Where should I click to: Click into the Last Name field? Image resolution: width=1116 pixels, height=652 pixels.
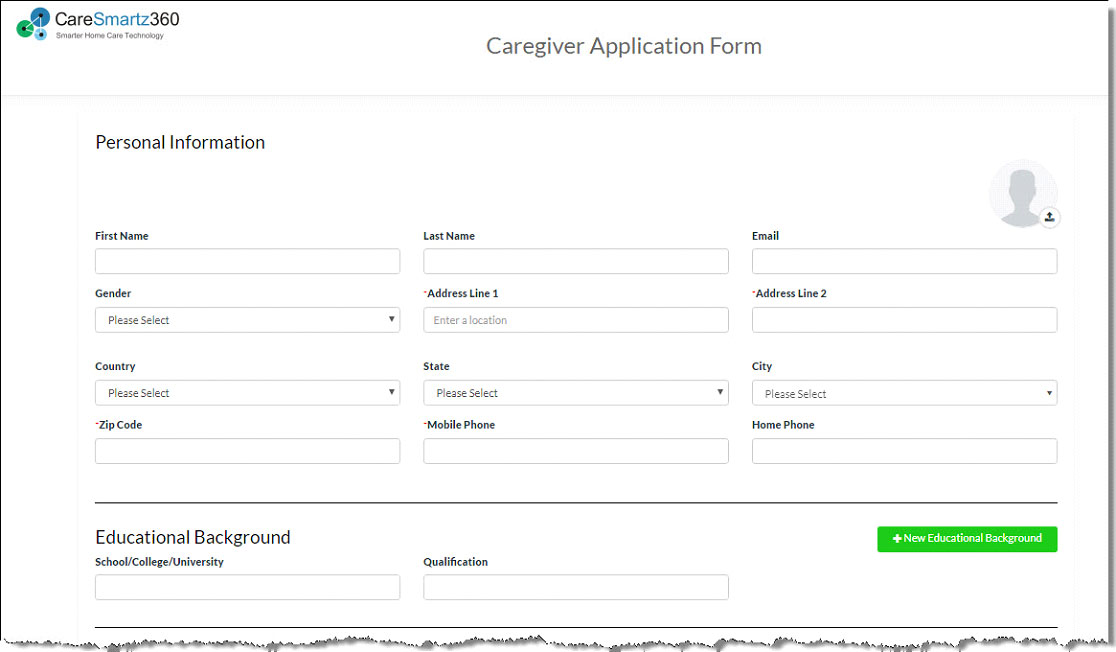click(x=575, y=262)
